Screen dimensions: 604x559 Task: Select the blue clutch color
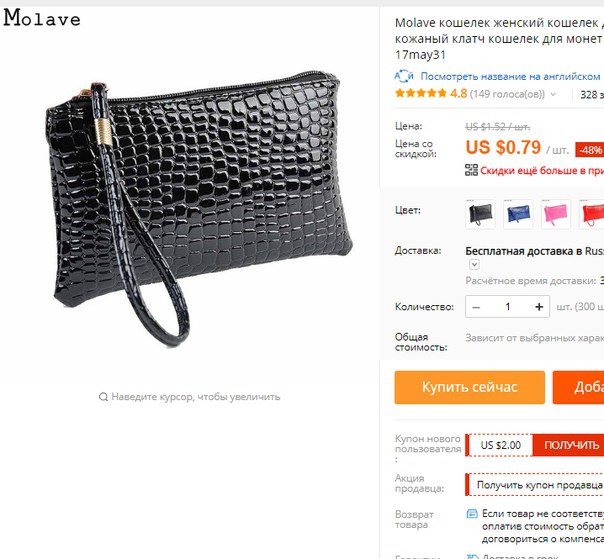pos(518,214)
